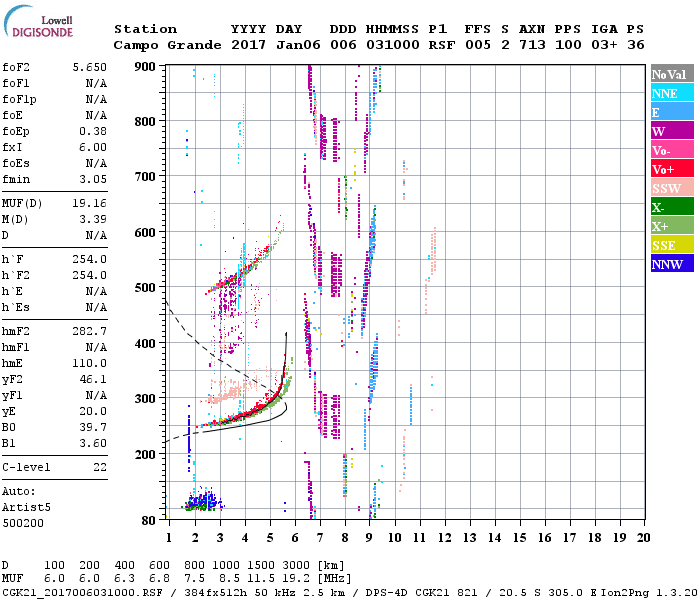This screenshot has height=600, width=700.
Task: Select the C-level parameter row
Action: pyautogui.click(x=54, y=467)
